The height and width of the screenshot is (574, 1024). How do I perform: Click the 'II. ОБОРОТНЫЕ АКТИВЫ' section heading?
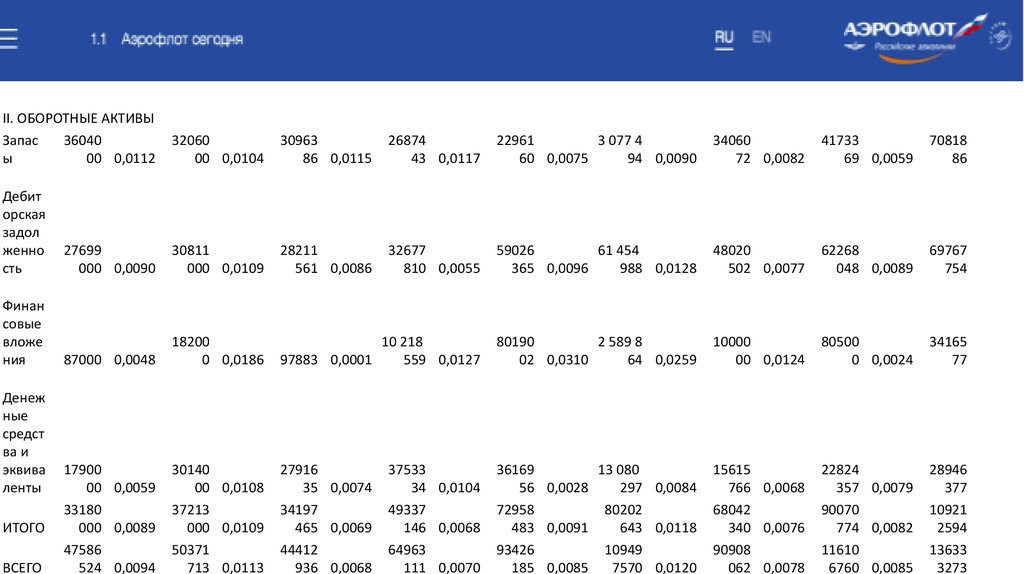tap(78, 118)
